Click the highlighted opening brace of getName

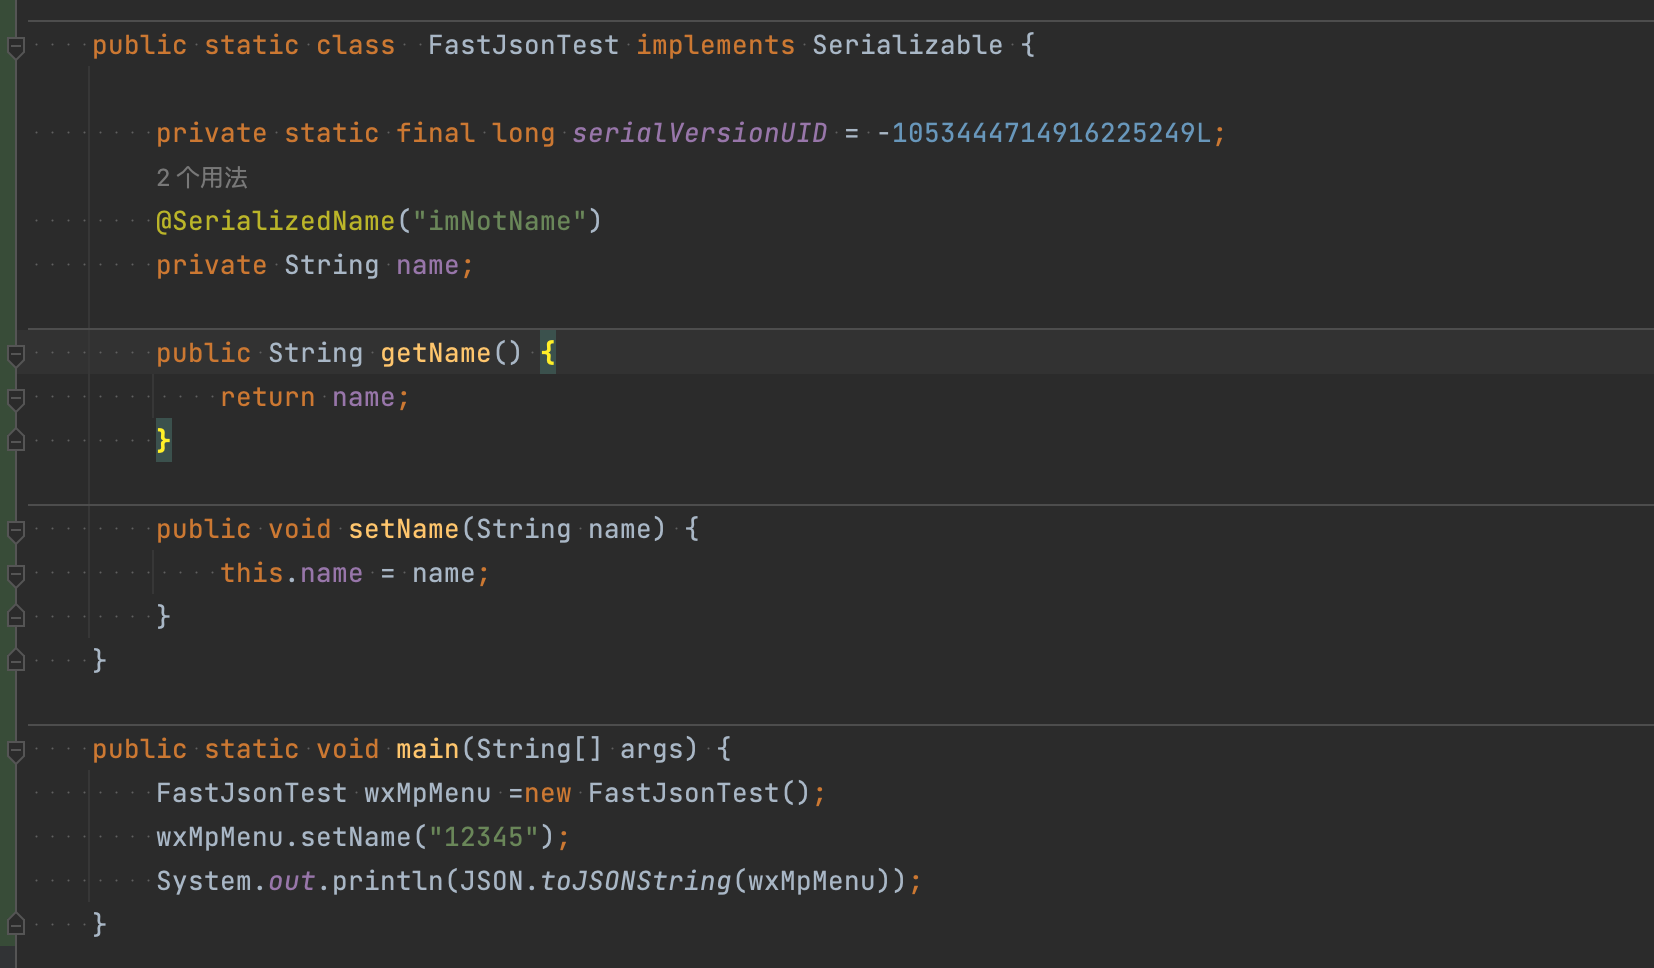[x=548, y=353]
